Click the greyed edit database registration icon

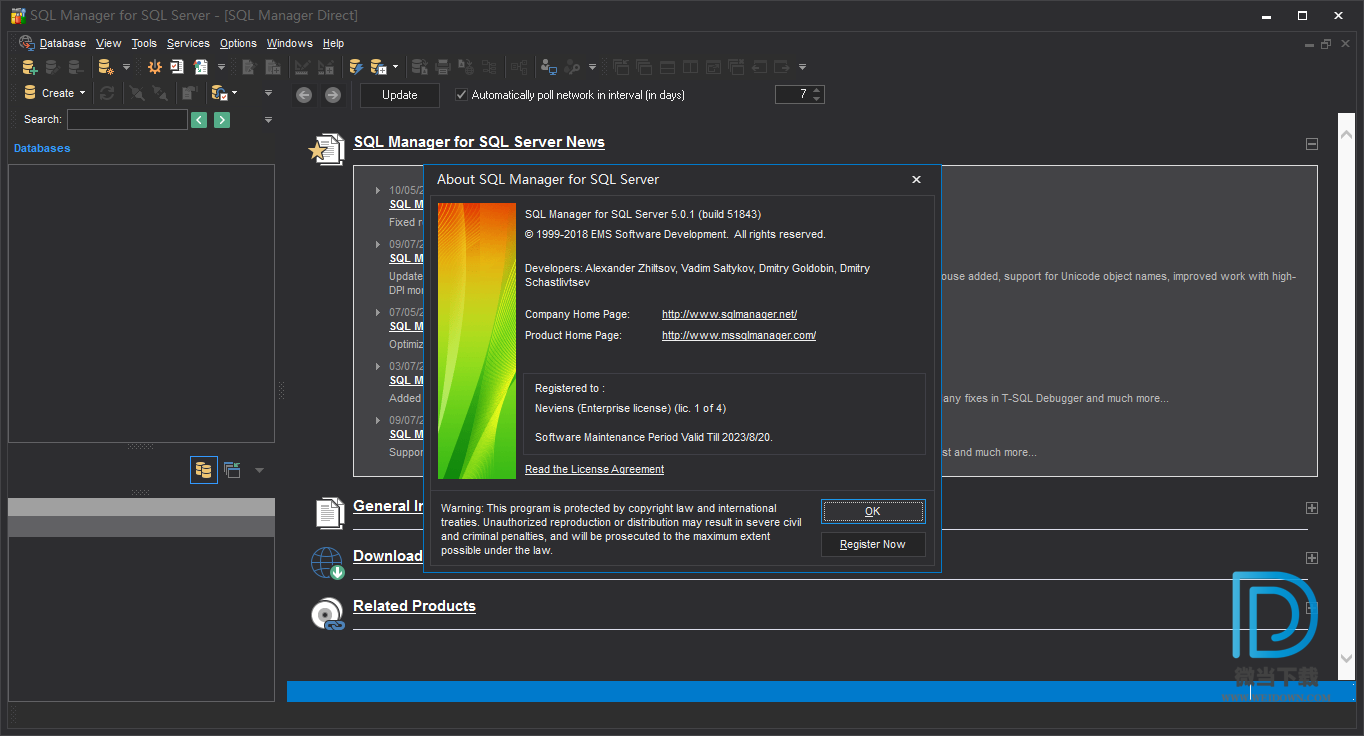point(53,67)
